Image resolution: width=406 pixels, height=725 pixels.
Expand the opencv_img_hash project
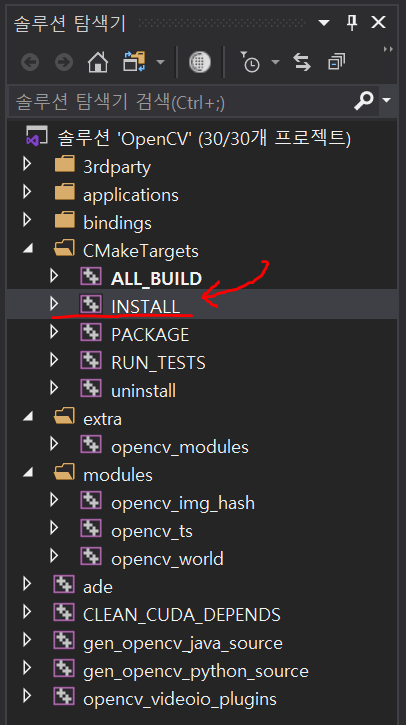point(54,500)
